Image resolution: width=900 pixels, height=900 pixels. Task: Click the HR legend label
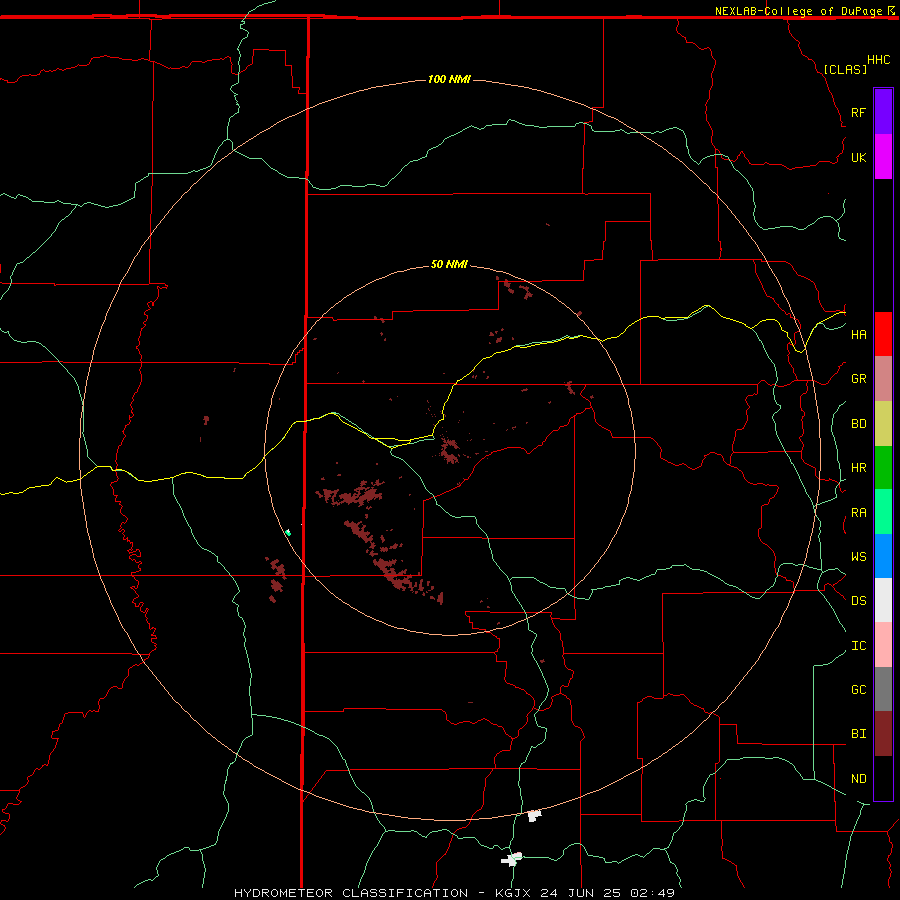tap(858, 468)
